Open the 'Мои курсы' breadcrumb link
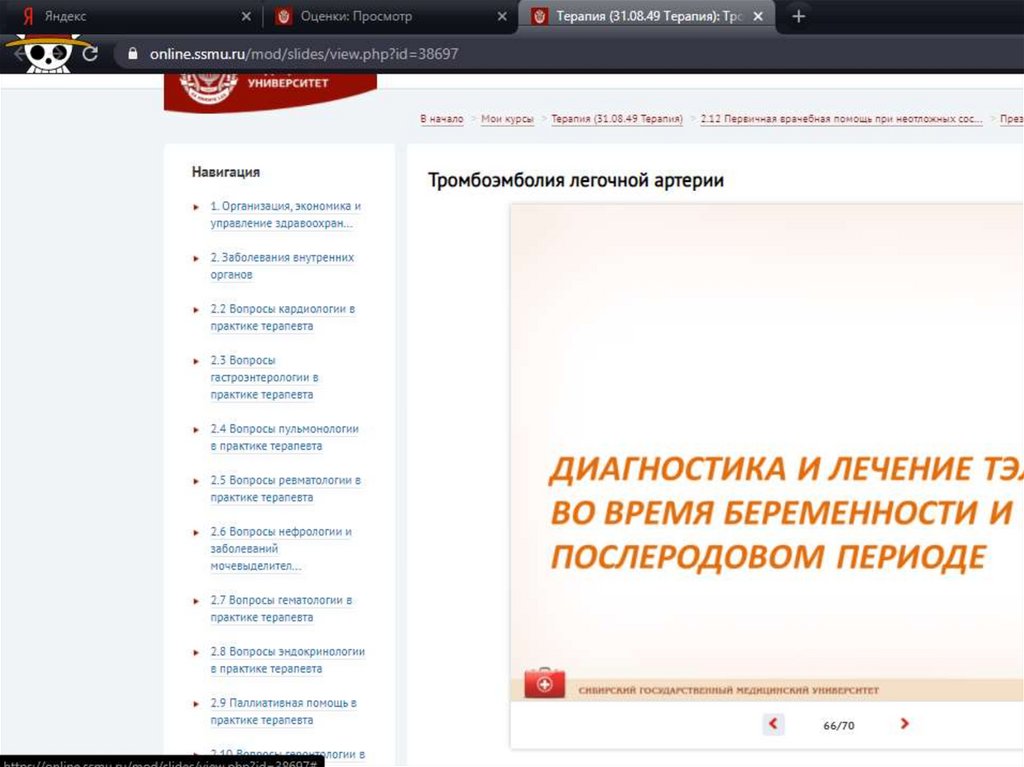The height and width of the screenshot is (767, 1024). click(507, 119)
